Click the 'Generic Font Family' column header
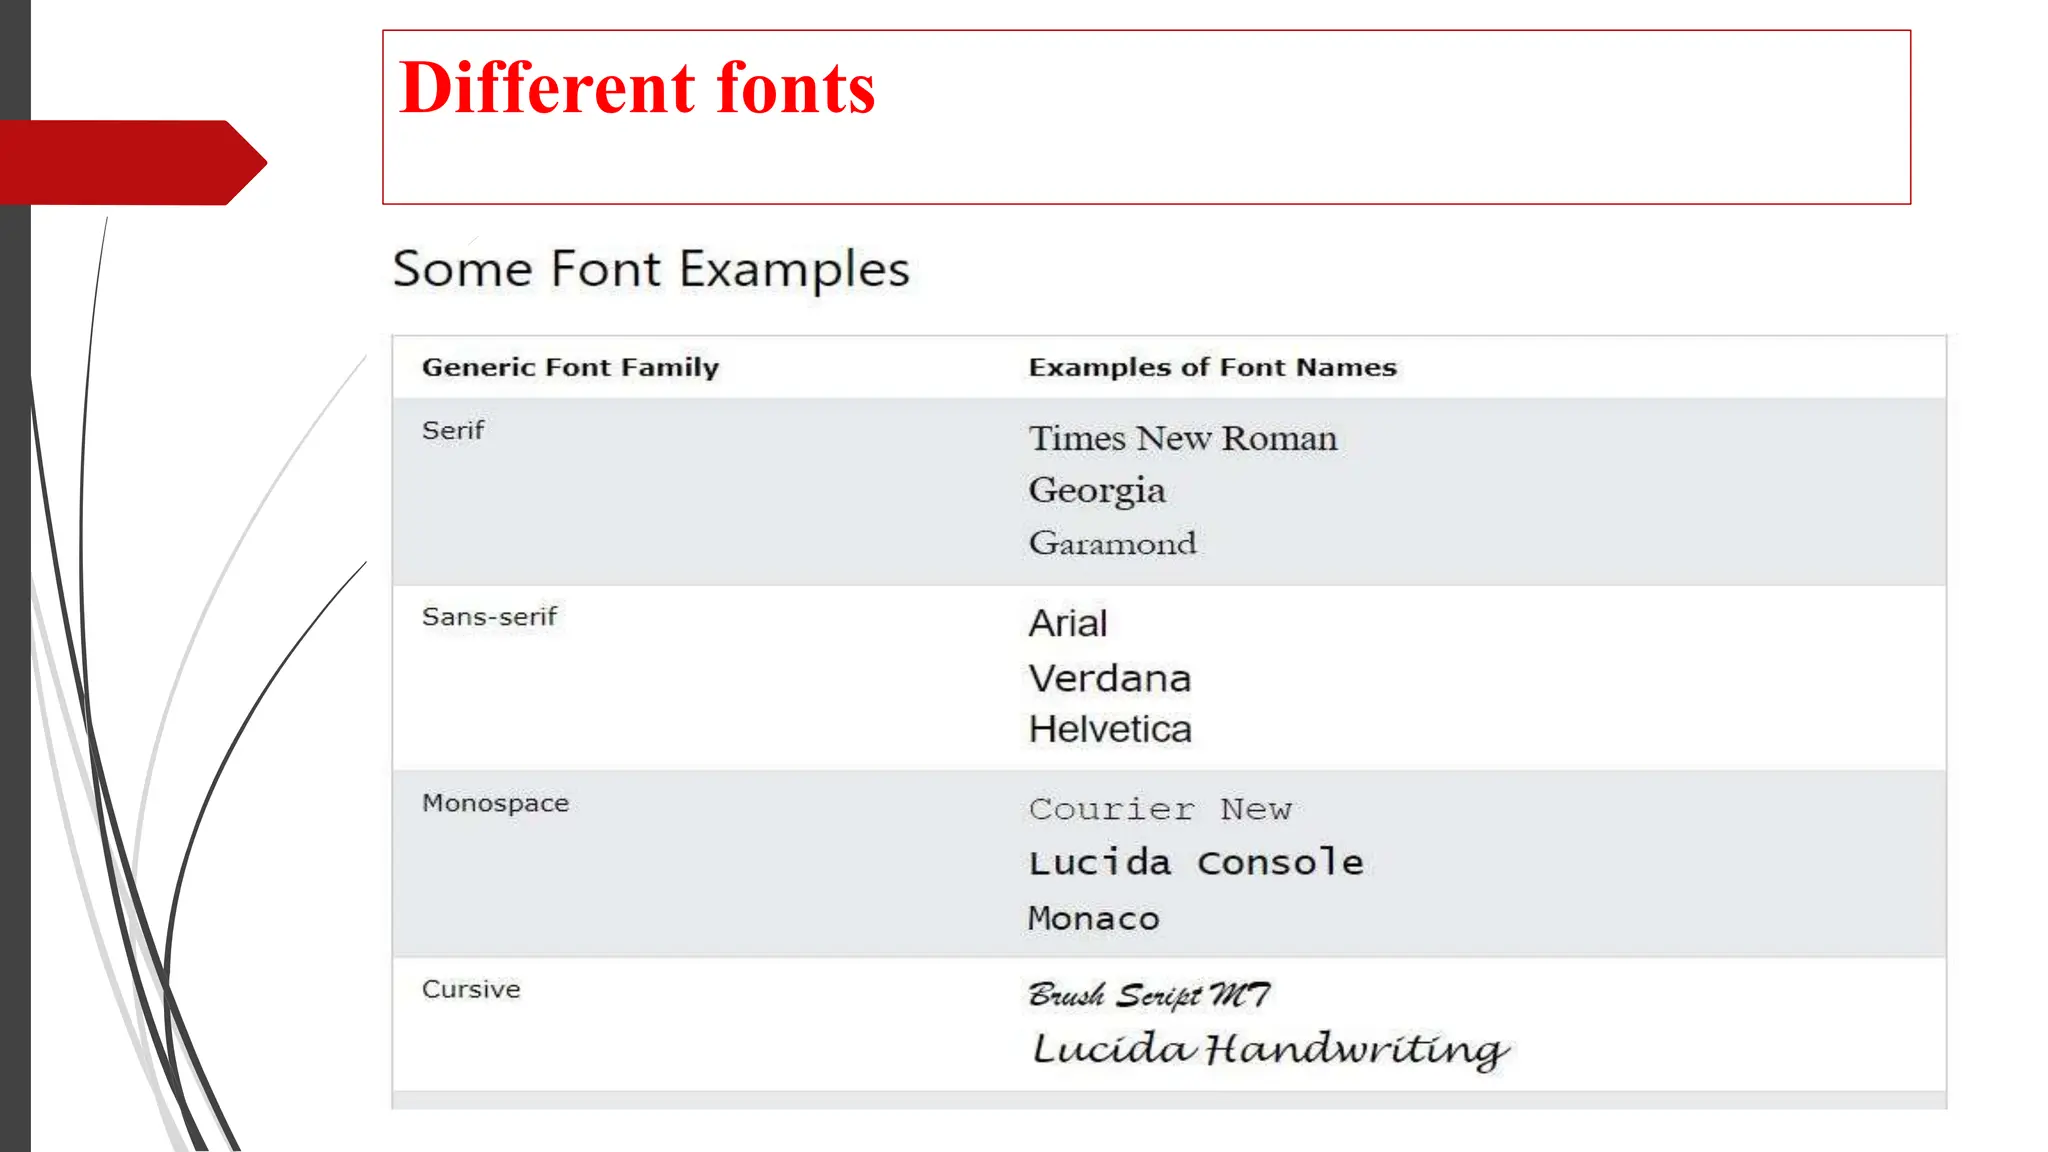Viewport: 2048px width, 1152px height. (570, 367)
